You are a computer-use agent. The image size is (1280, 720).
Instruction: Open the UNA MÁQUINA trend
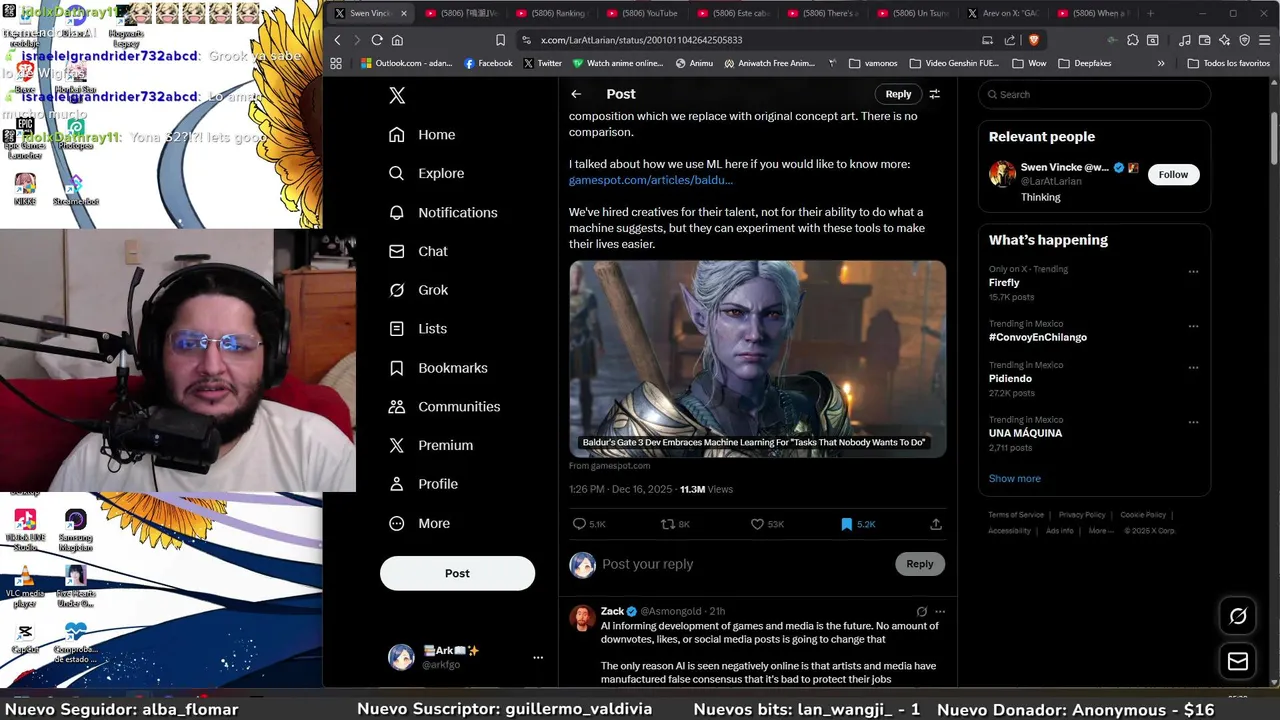1025,433
